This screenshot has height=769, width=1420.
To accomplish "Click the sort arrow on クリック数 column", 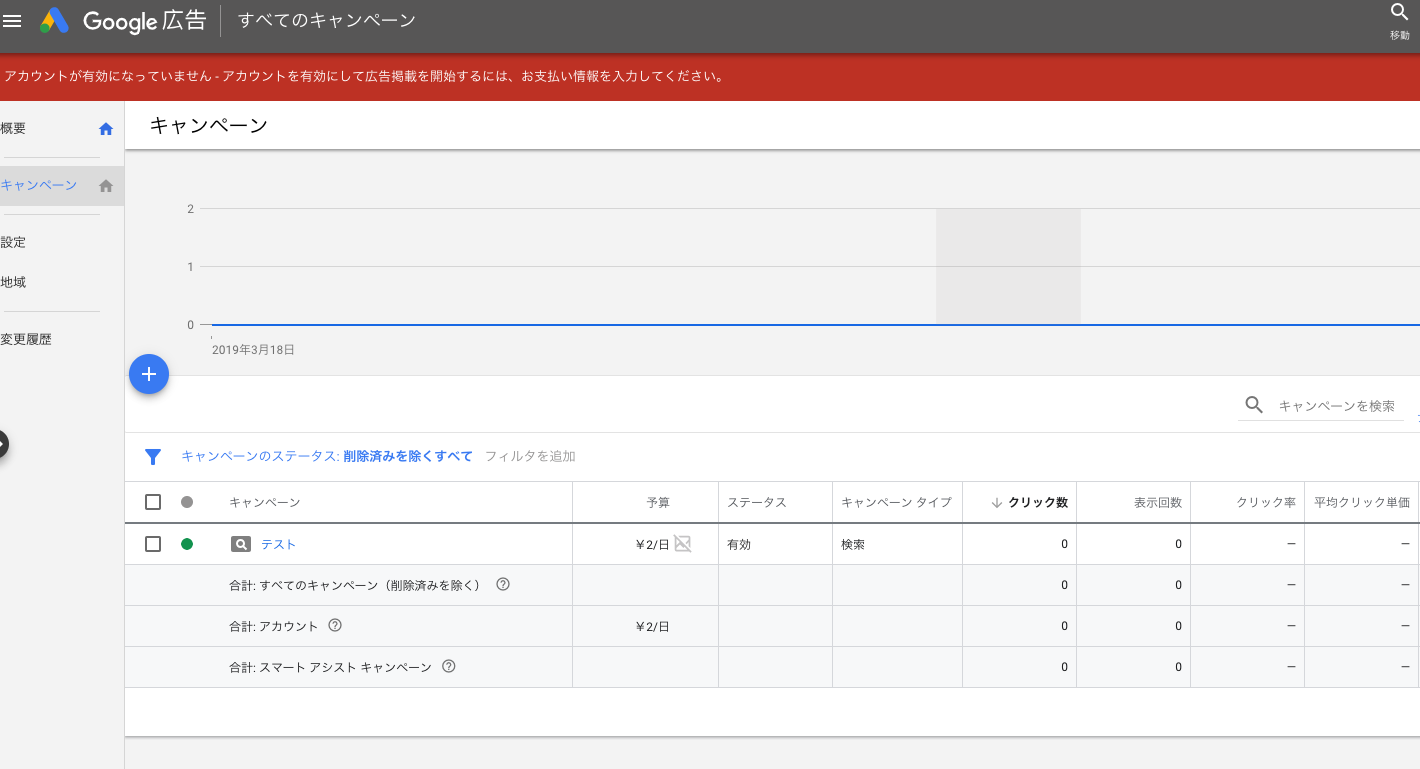I will [x=996, y=503].
